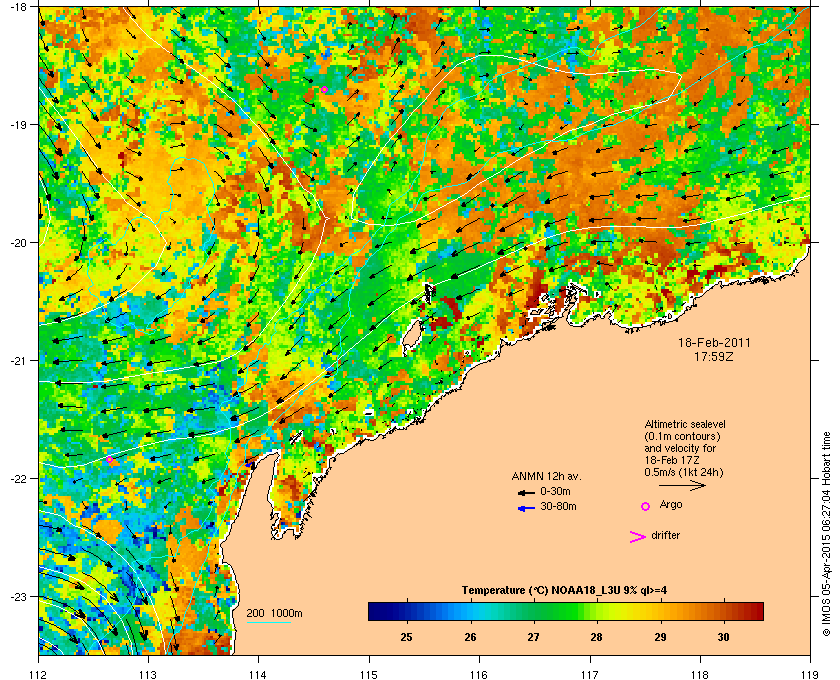This screenshot has width=840, height=680.
Task: Click the 0-30m depth label
Action: (555, 491)
